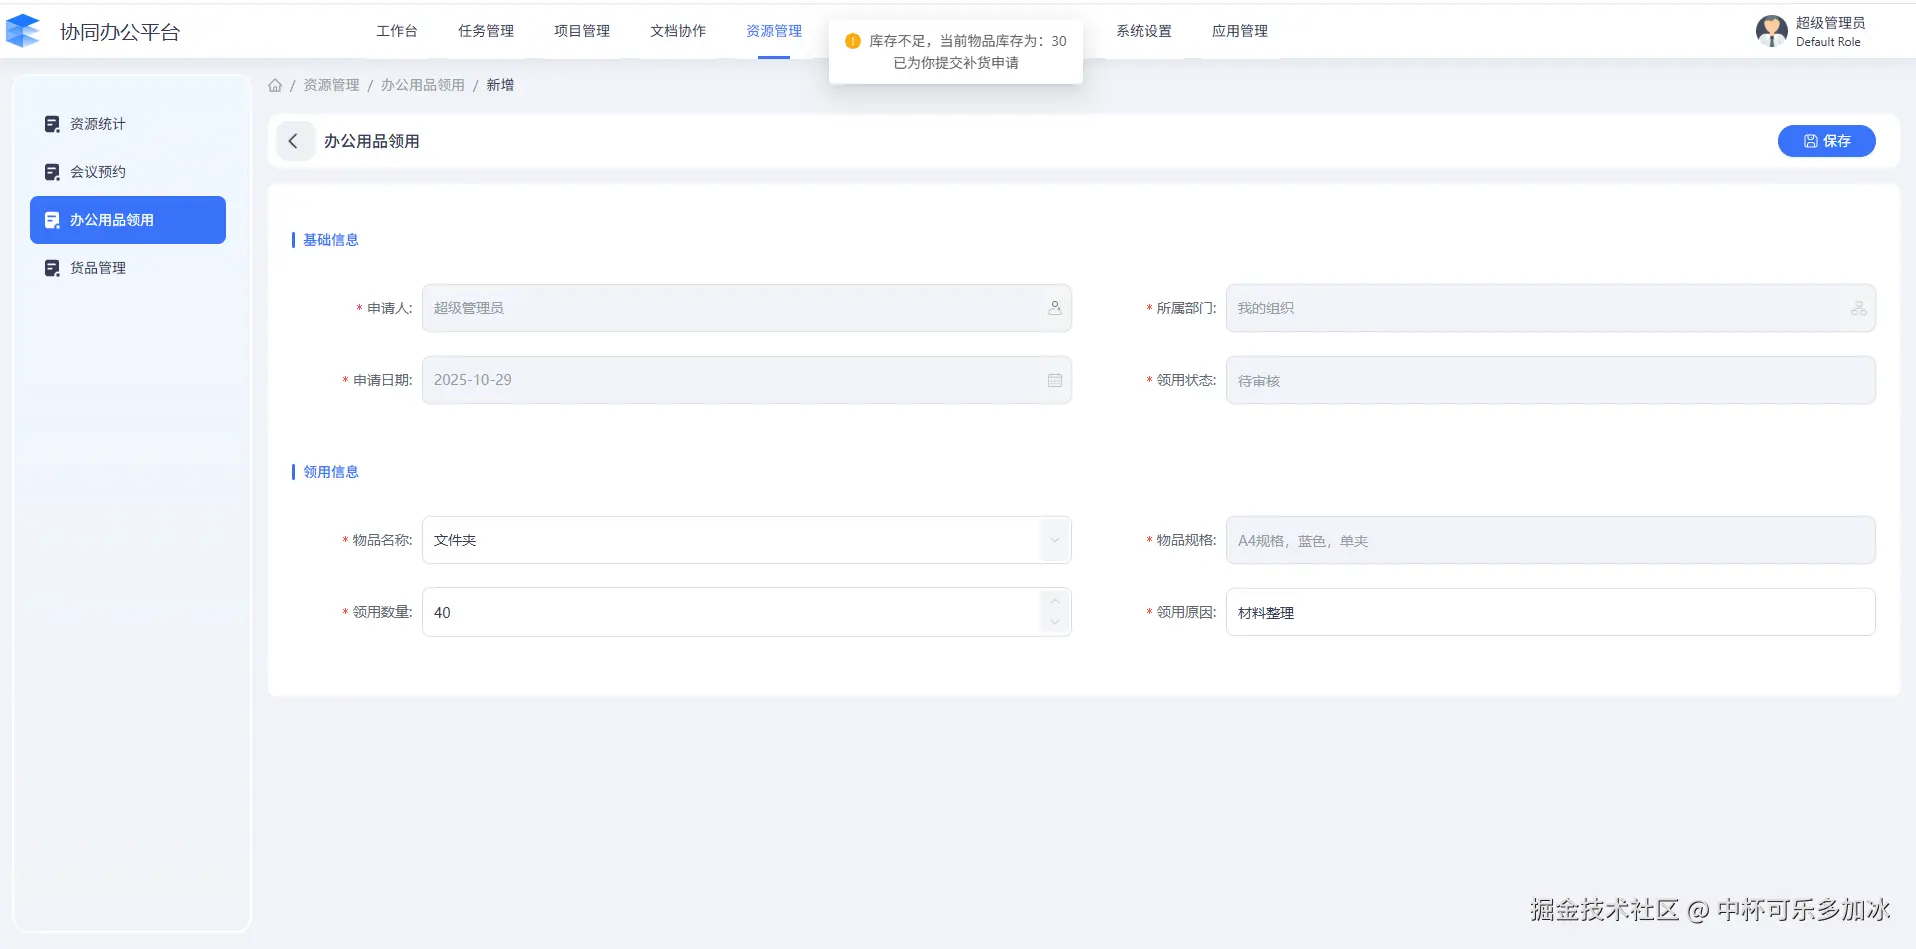
Task: Click the 会议预约 sidebar icon
Action: click(x=52, y=172)
